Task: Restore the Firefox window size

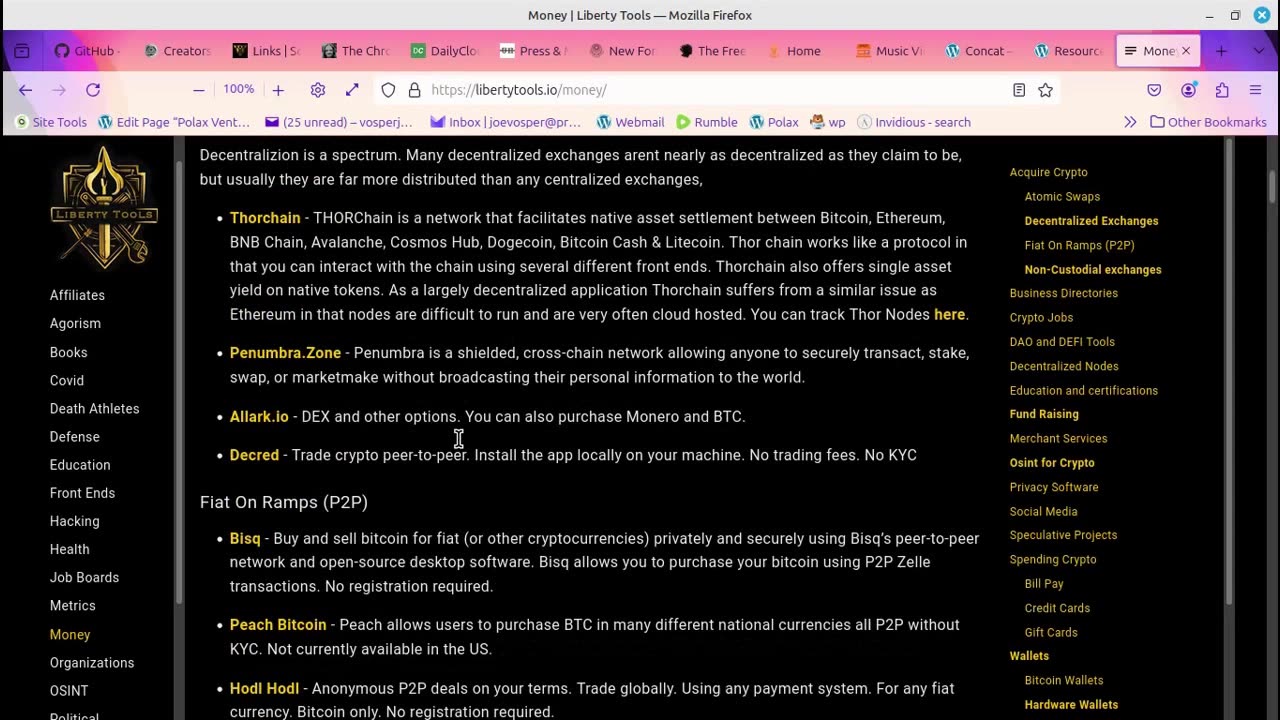Action: [1235, 15]
